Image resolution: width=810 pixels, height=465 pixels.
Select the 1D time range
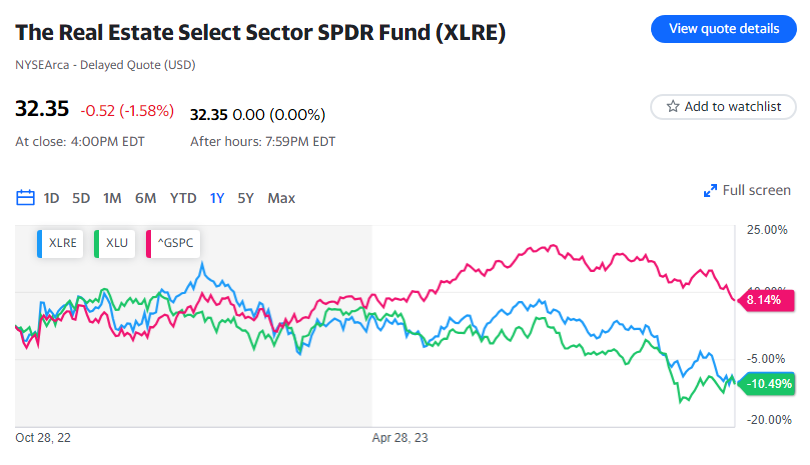coord(52,198)
